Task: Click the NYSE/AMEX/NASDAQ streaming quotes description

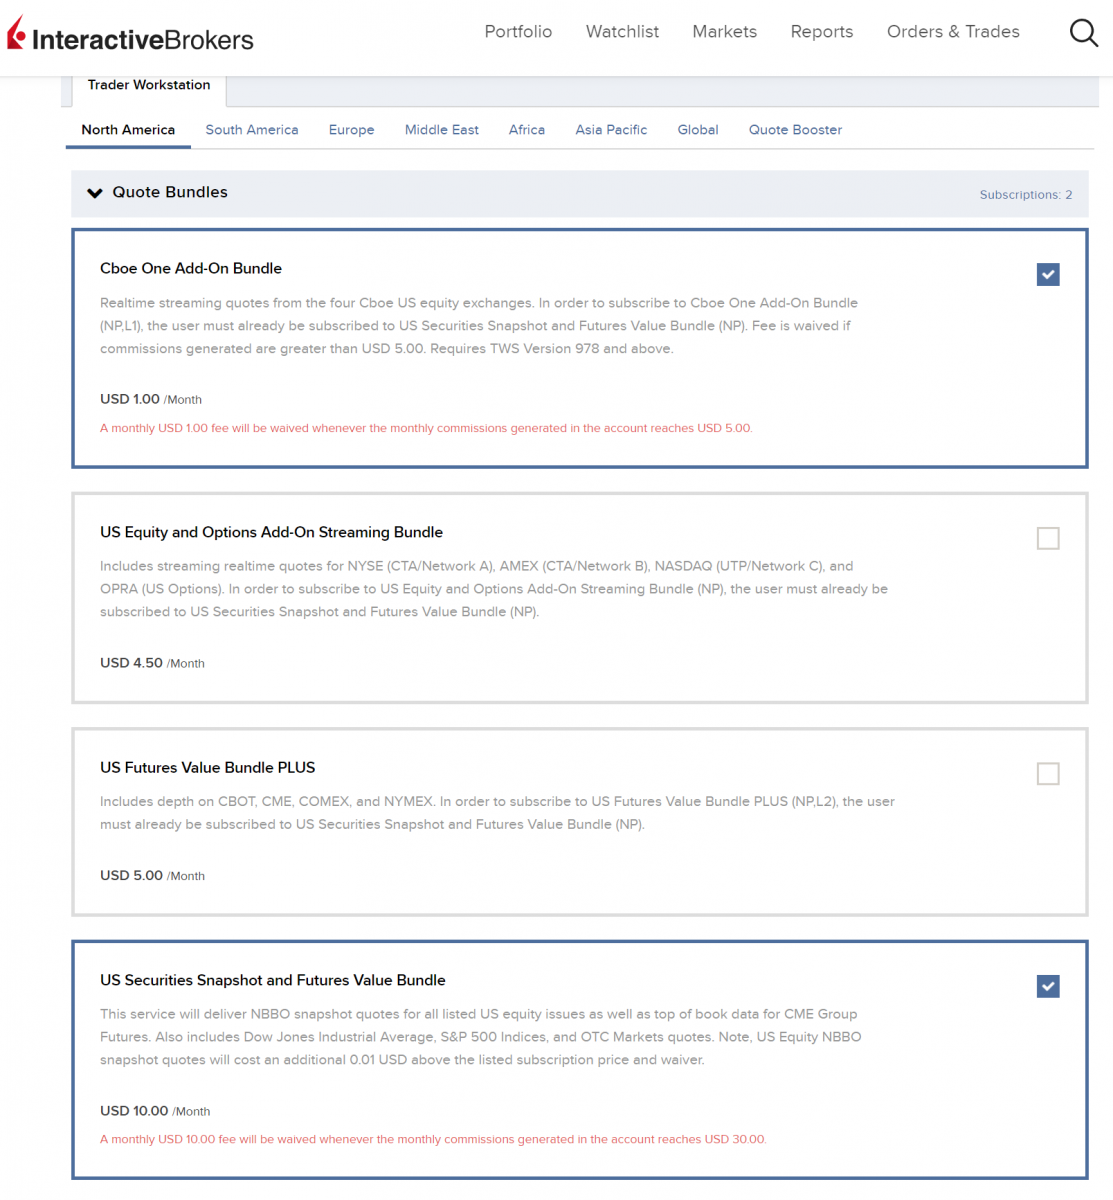Action: [x=494, y=589]
